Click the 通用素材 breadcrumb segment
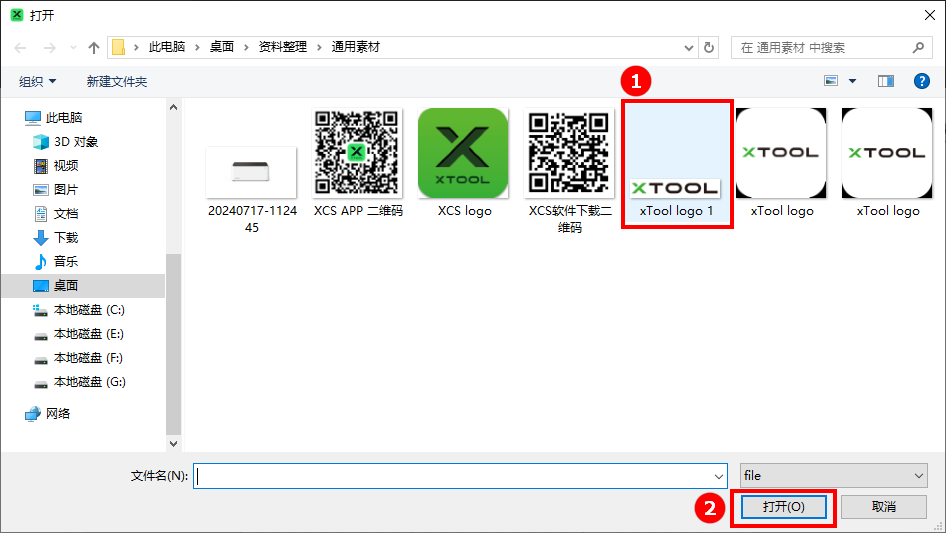Viewport: 946px width, 533px height. [355, 47]
